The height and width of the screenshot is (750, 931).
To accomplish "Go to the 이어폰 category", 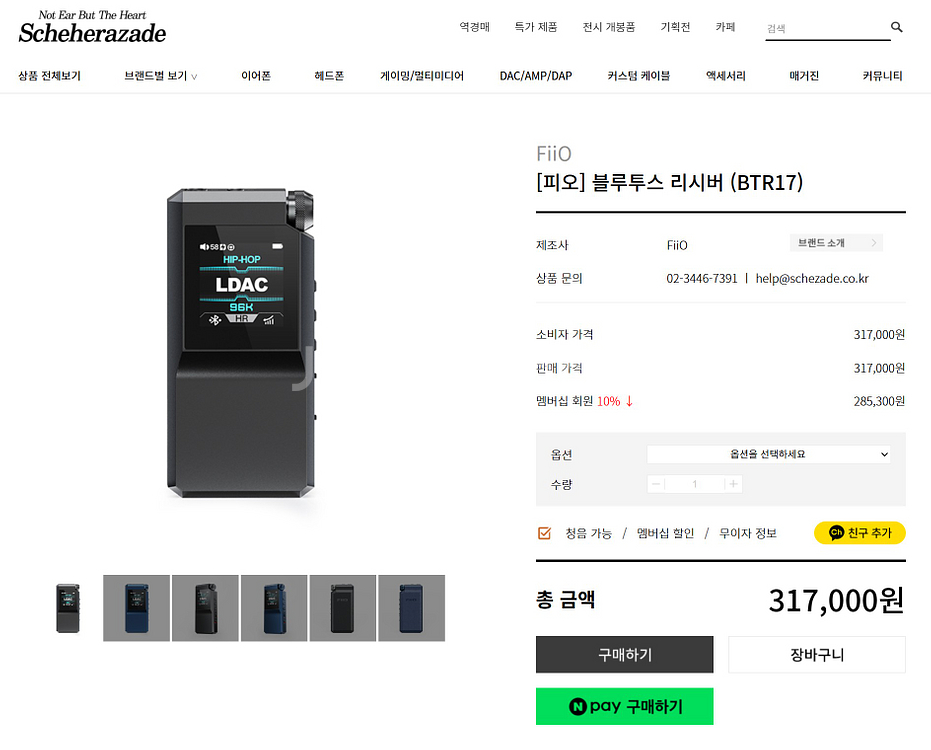I will (x=256, y=76).
